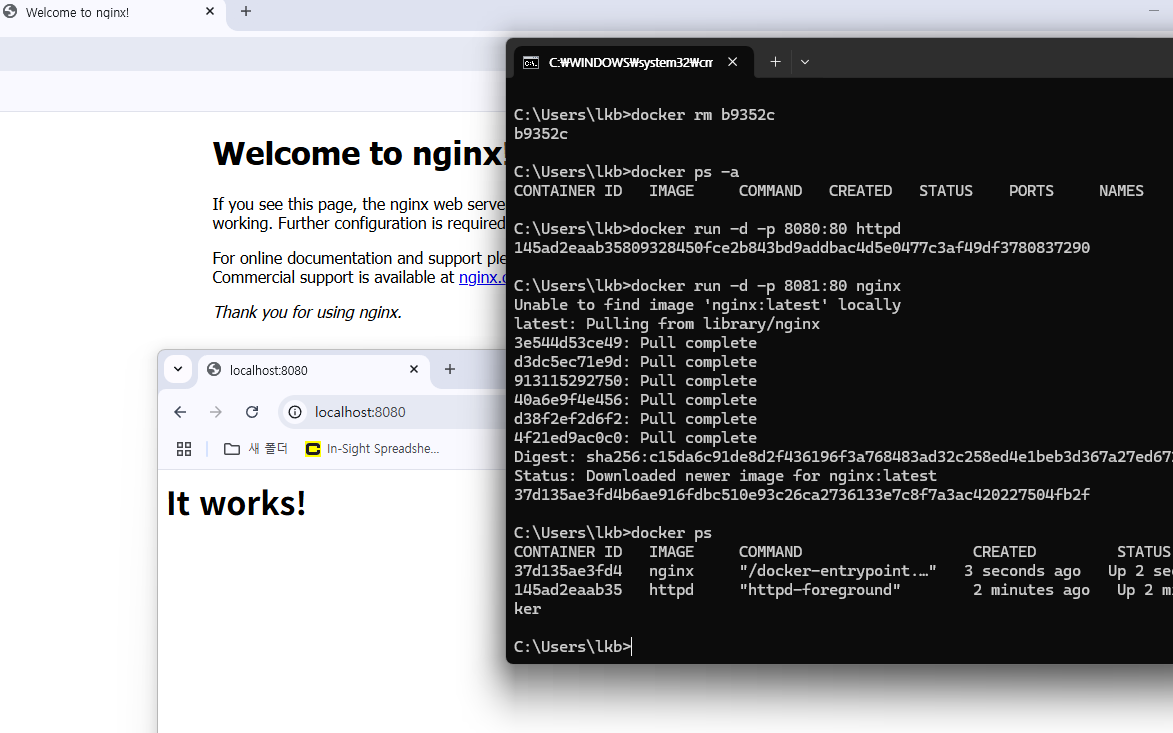
Task: Open the 새 폴더 bookmark folder
Action: pos(256,449)
